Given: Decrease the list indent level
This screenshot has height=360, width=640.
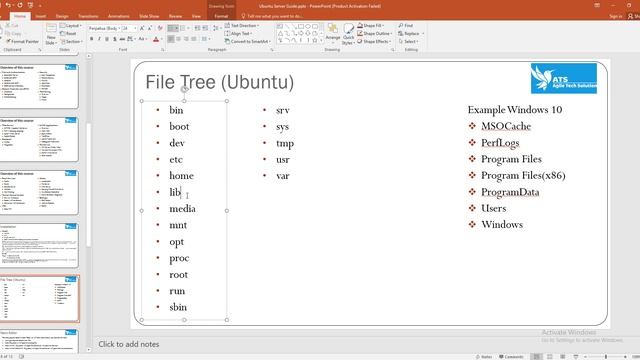Looking at the screenshot, I should [x=197, y=28].
